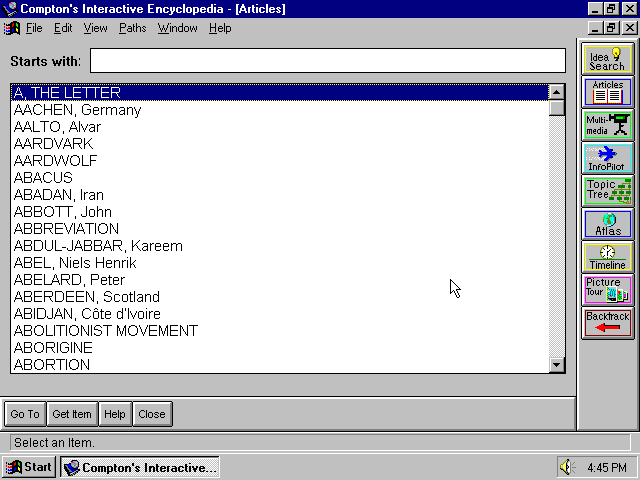Start the Picture Tour

608,290
